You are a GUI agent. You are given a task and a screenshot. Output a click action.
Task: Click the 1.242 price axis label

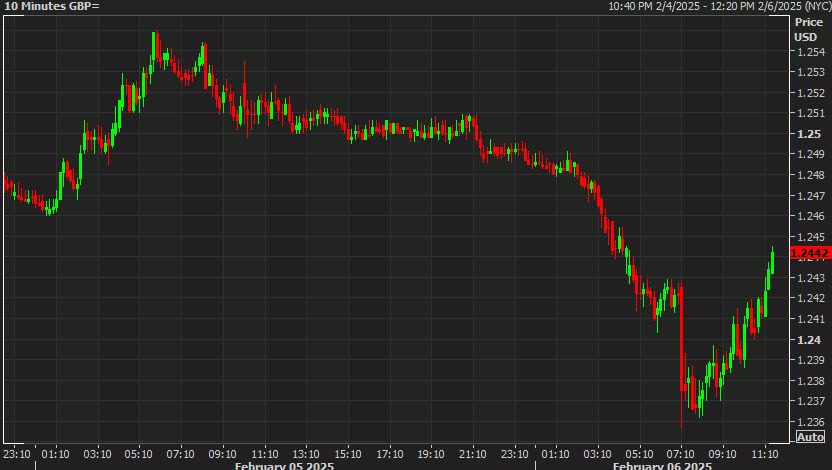click(x=811, y=298)
